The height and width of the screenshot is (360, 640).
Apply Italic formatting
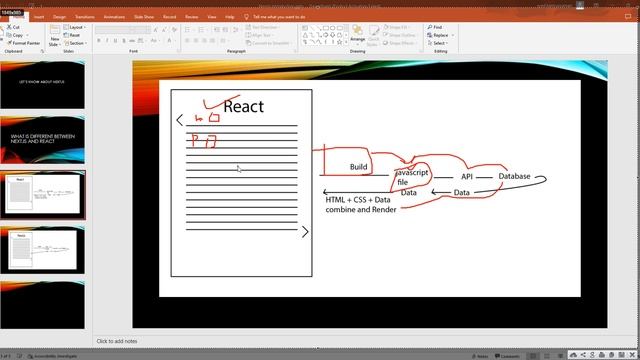coord(107,41)
